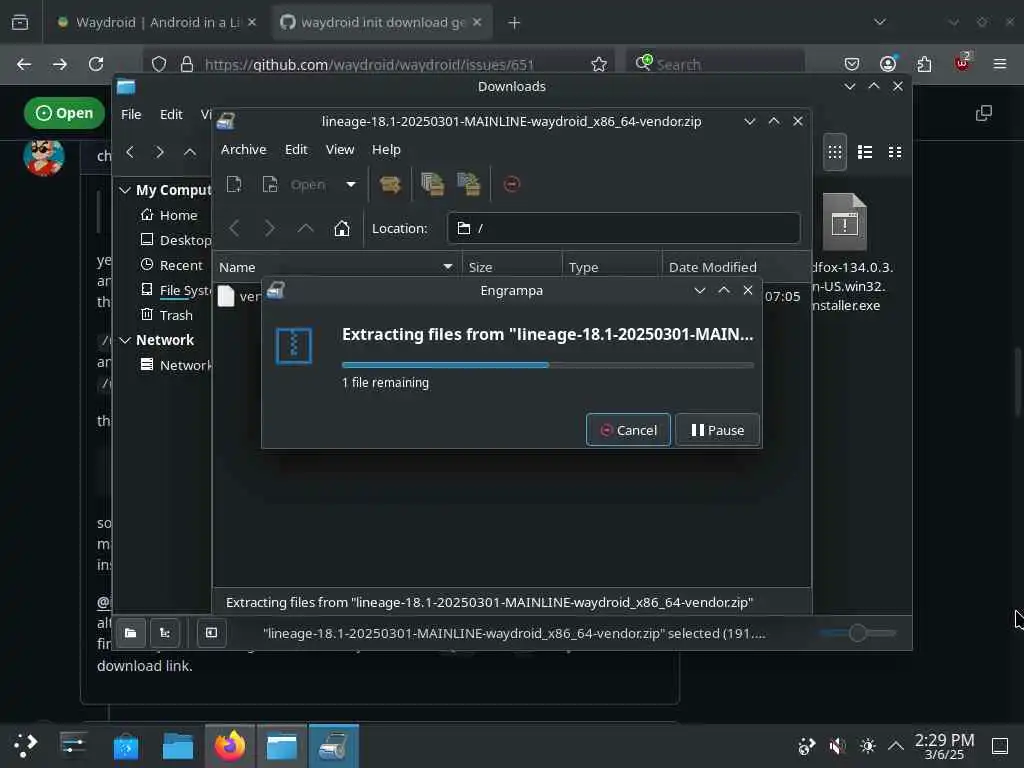Click the red Stop icon in Engrampa toolbar
This screenshot has width=1024, height=768.
pos(512,184)
